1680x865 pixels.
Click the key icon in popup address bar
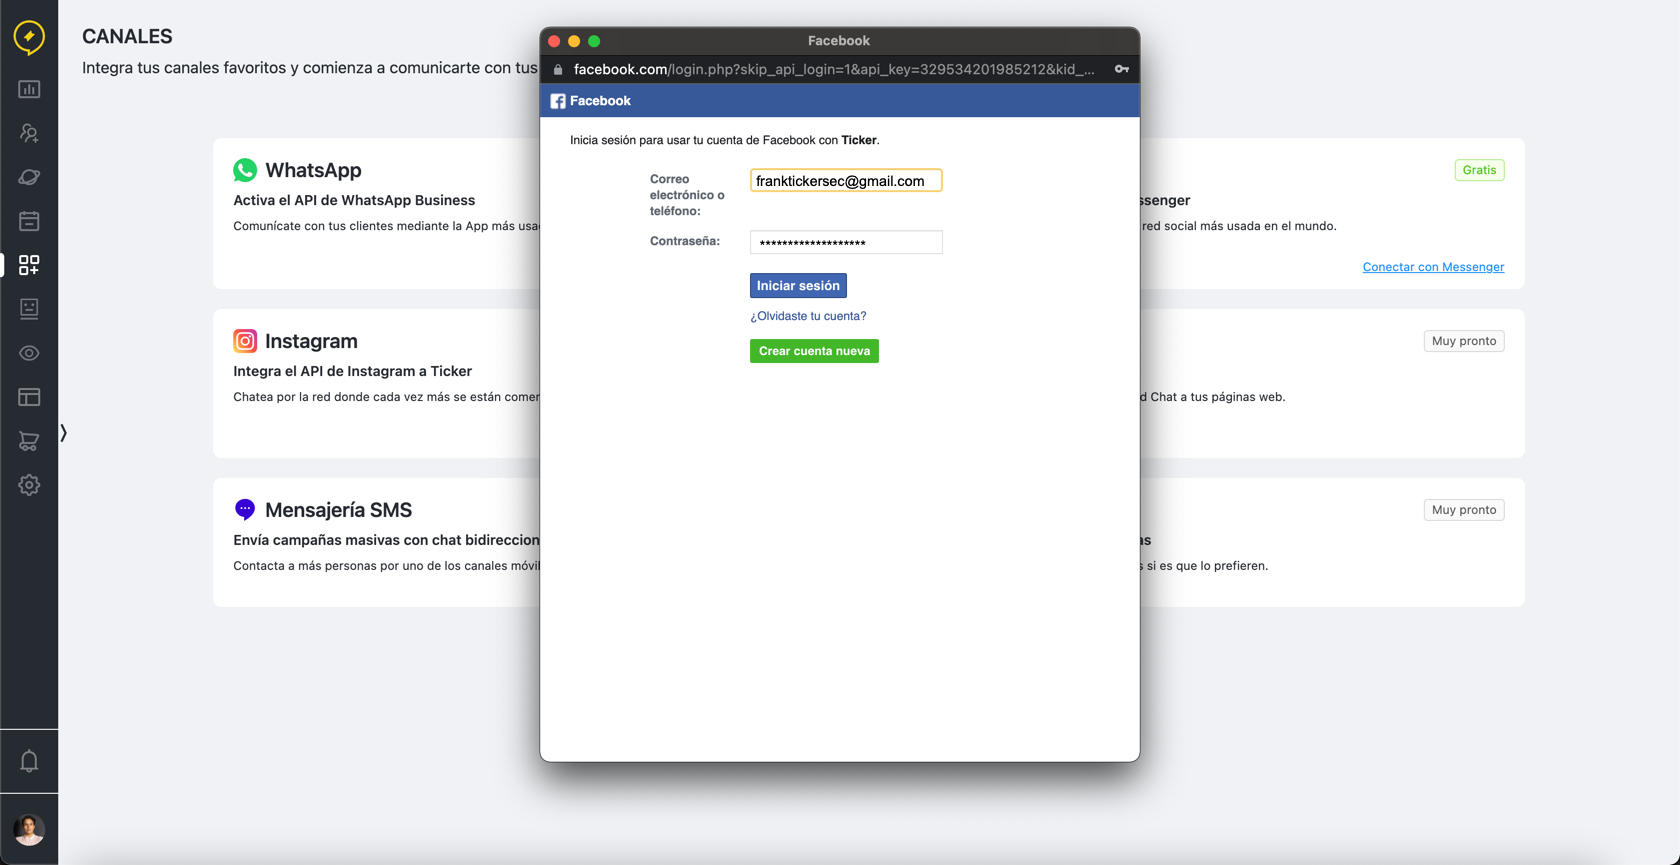coord(1122,69)
